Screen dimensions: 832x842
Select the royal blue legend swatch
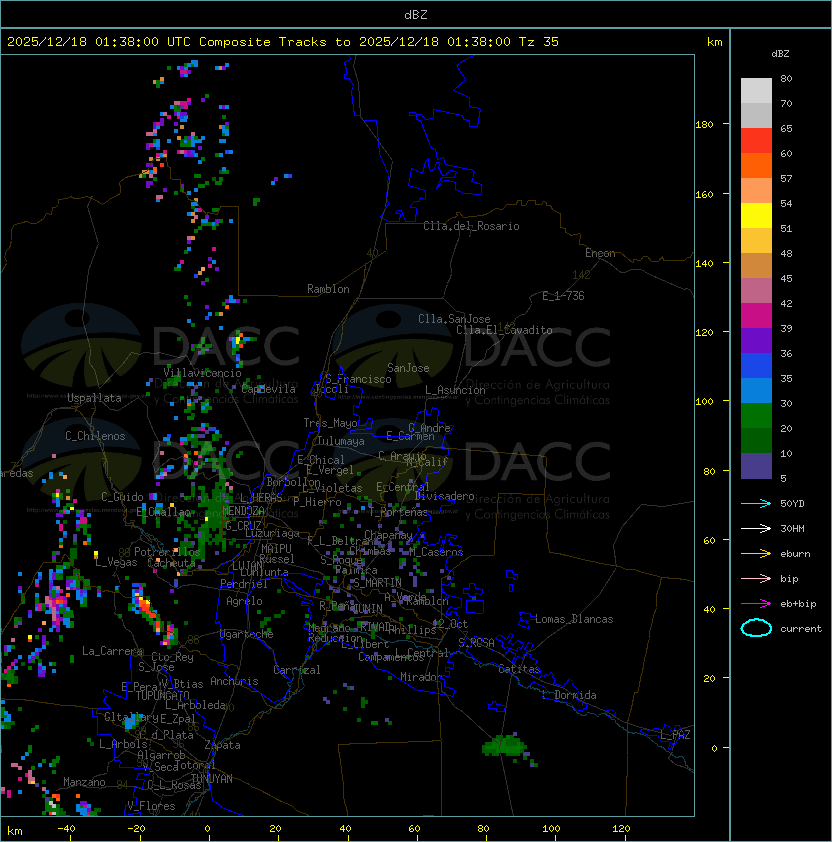(x=756, y=366)
